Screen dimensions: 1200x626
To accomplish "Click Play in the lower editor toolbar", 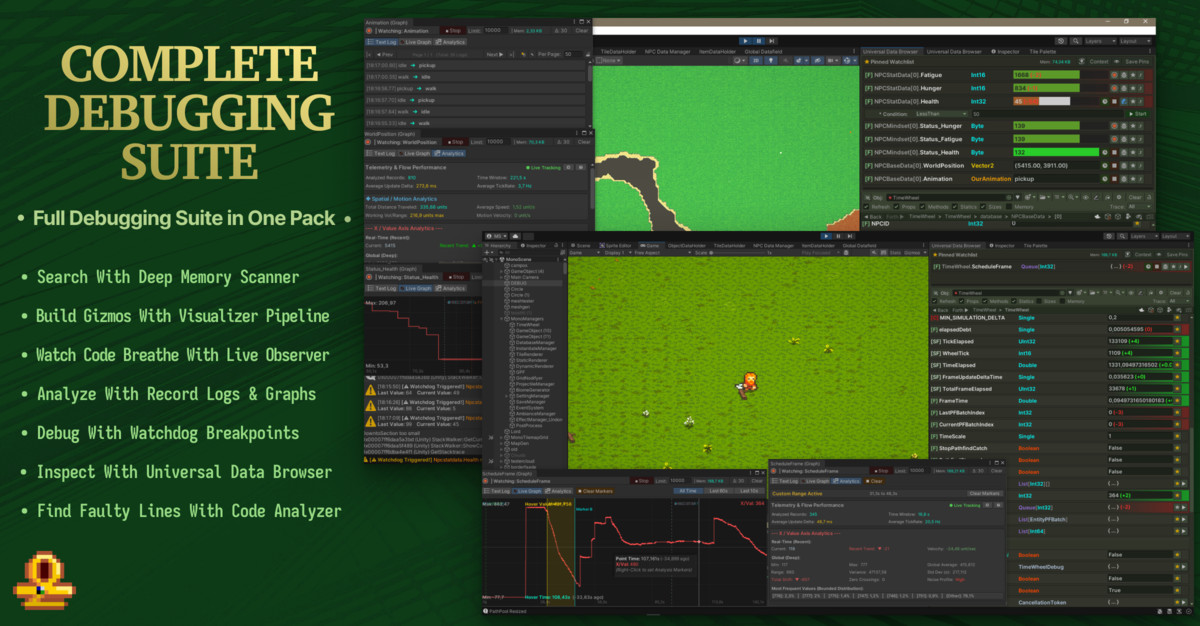I will tap(826, 236).
